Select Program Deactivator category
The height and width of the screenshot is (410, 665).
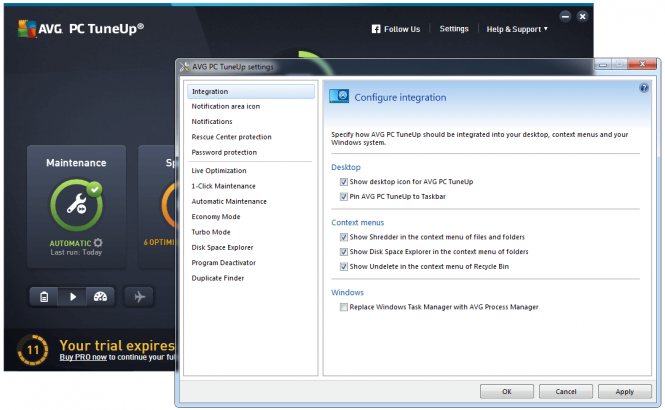point(224,263)
